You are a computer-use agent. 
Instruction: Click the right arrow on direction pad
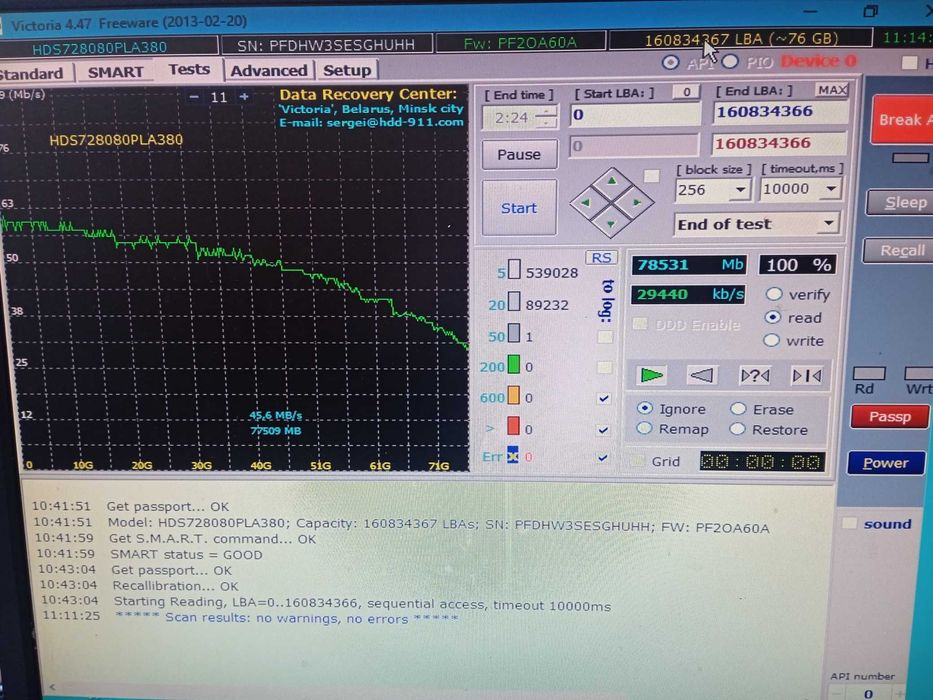637,202
